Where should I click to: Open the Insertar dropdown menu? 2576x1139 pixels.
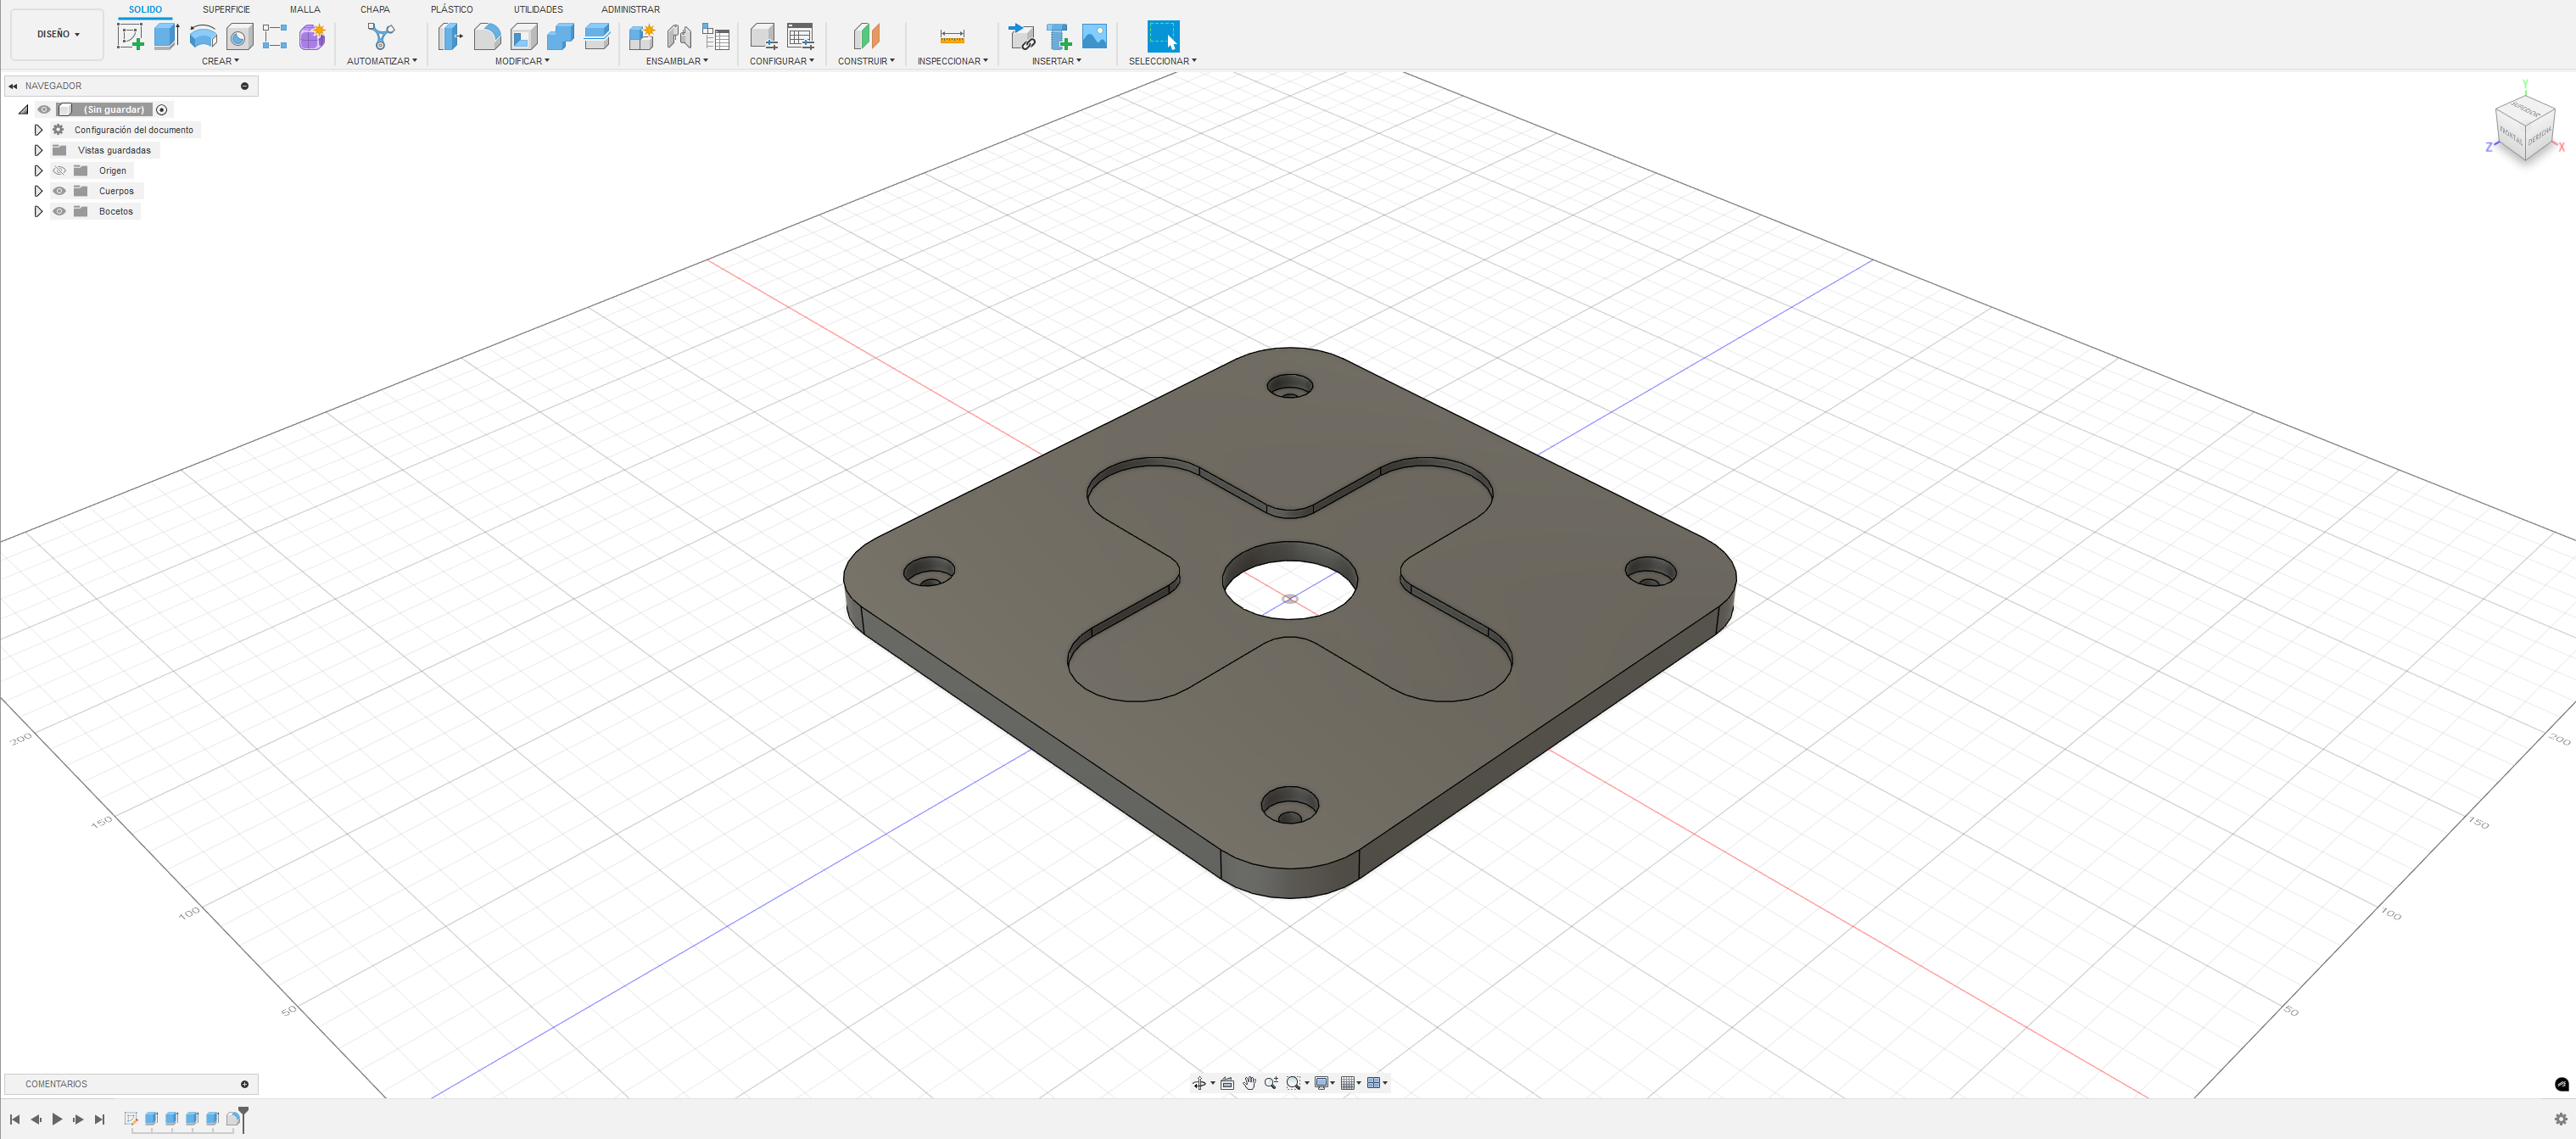point(1056,61)
